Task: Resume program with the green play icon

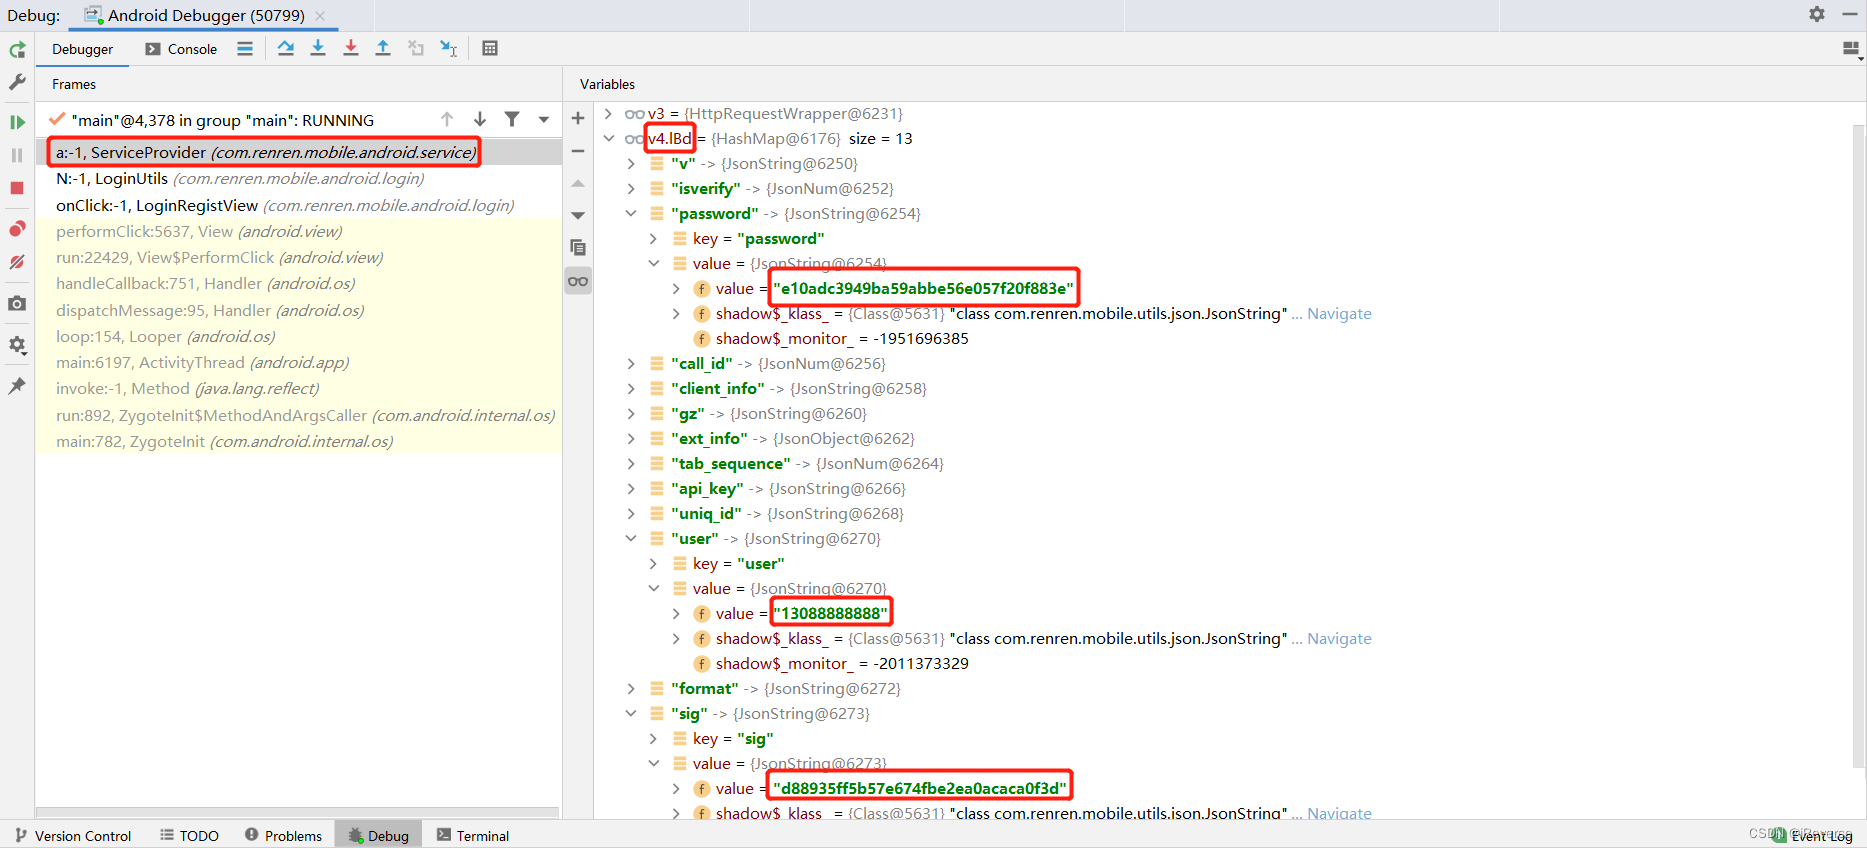Action: pos(17,122)
